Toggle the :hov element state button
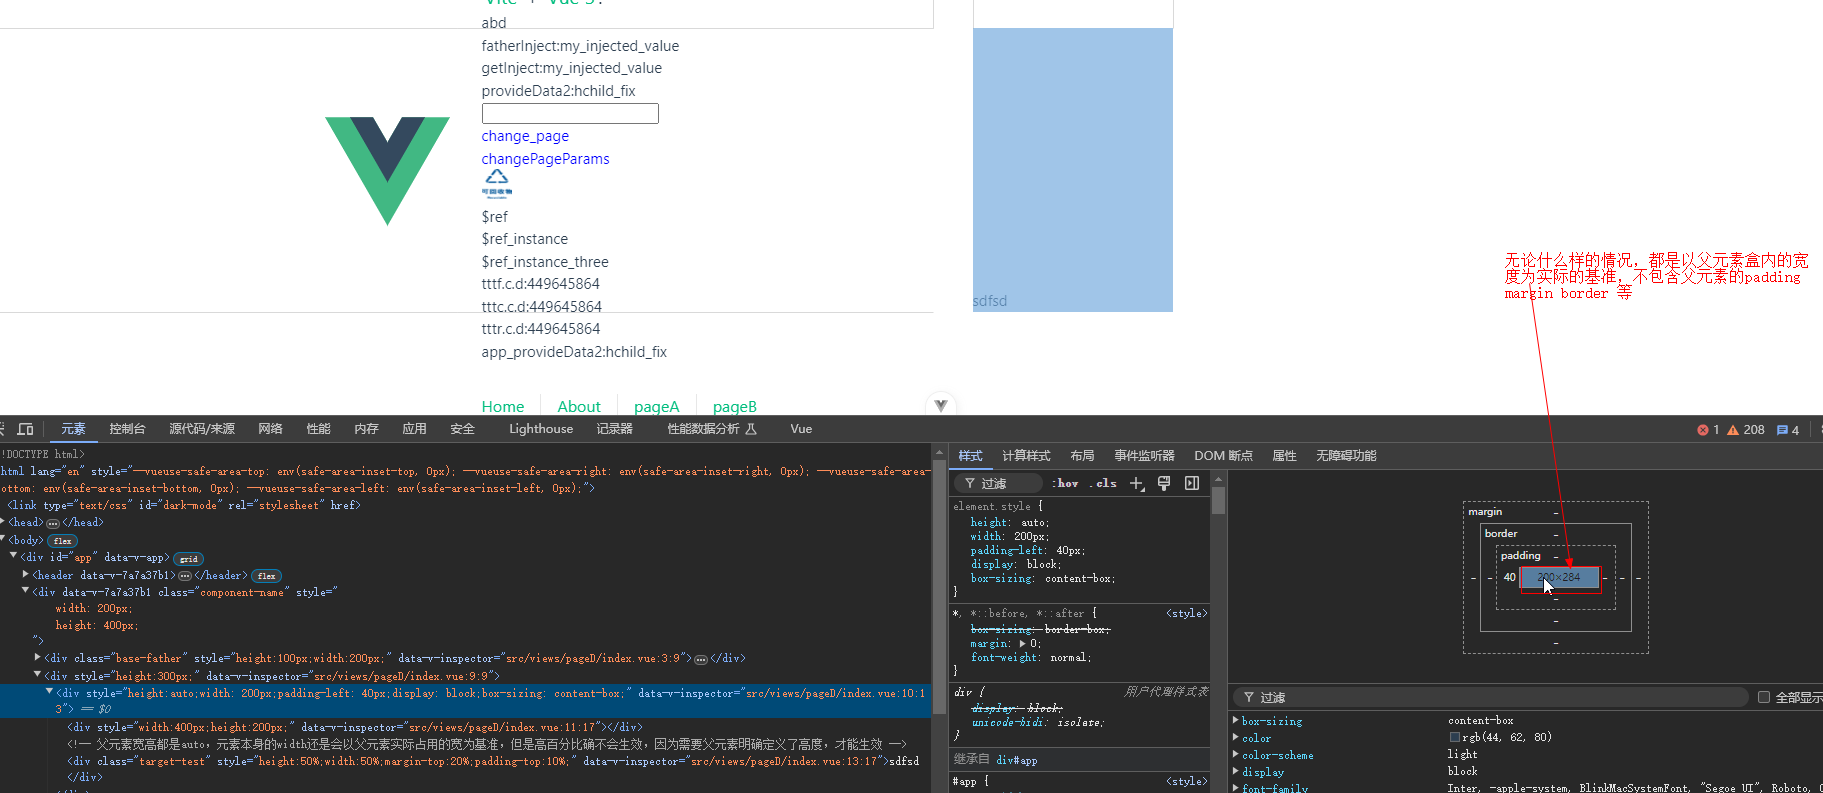 coord(1067,483)
